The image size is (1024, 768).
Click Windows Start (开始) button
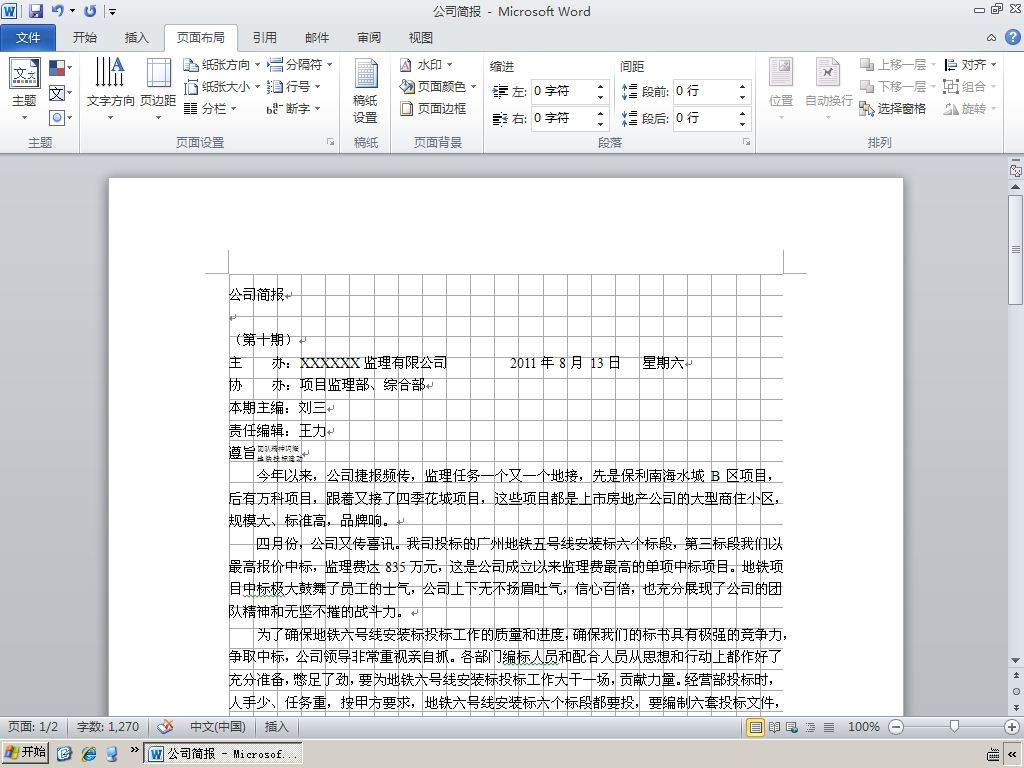click(x=25, y=752)
